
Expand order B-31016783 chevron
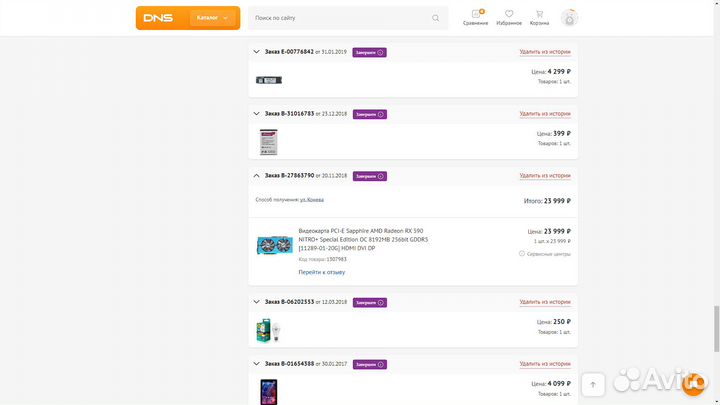[x=256, y=113]
